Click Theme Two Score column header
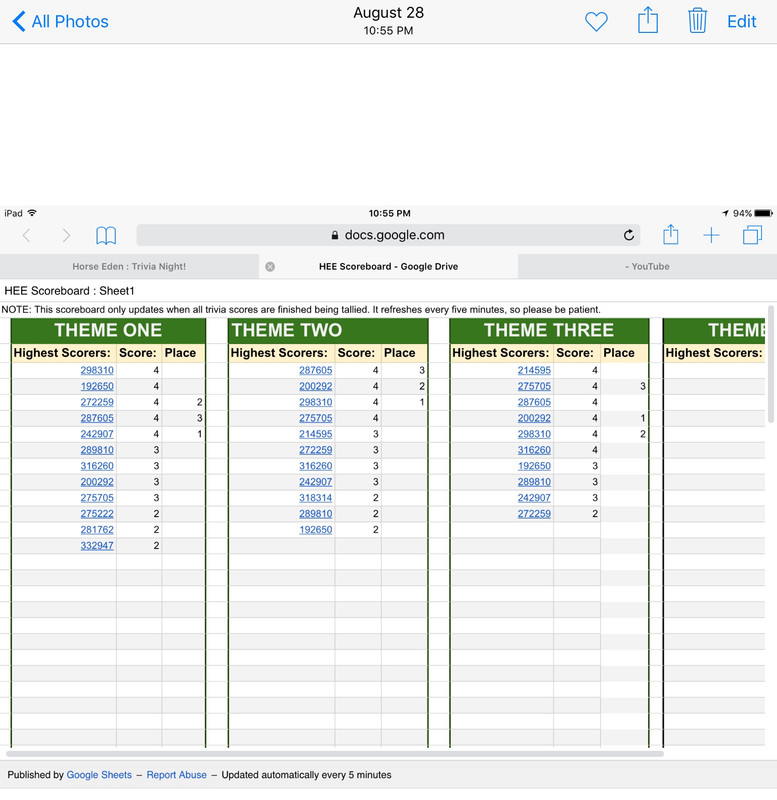 pyautogui.click(x=356, y=353)
